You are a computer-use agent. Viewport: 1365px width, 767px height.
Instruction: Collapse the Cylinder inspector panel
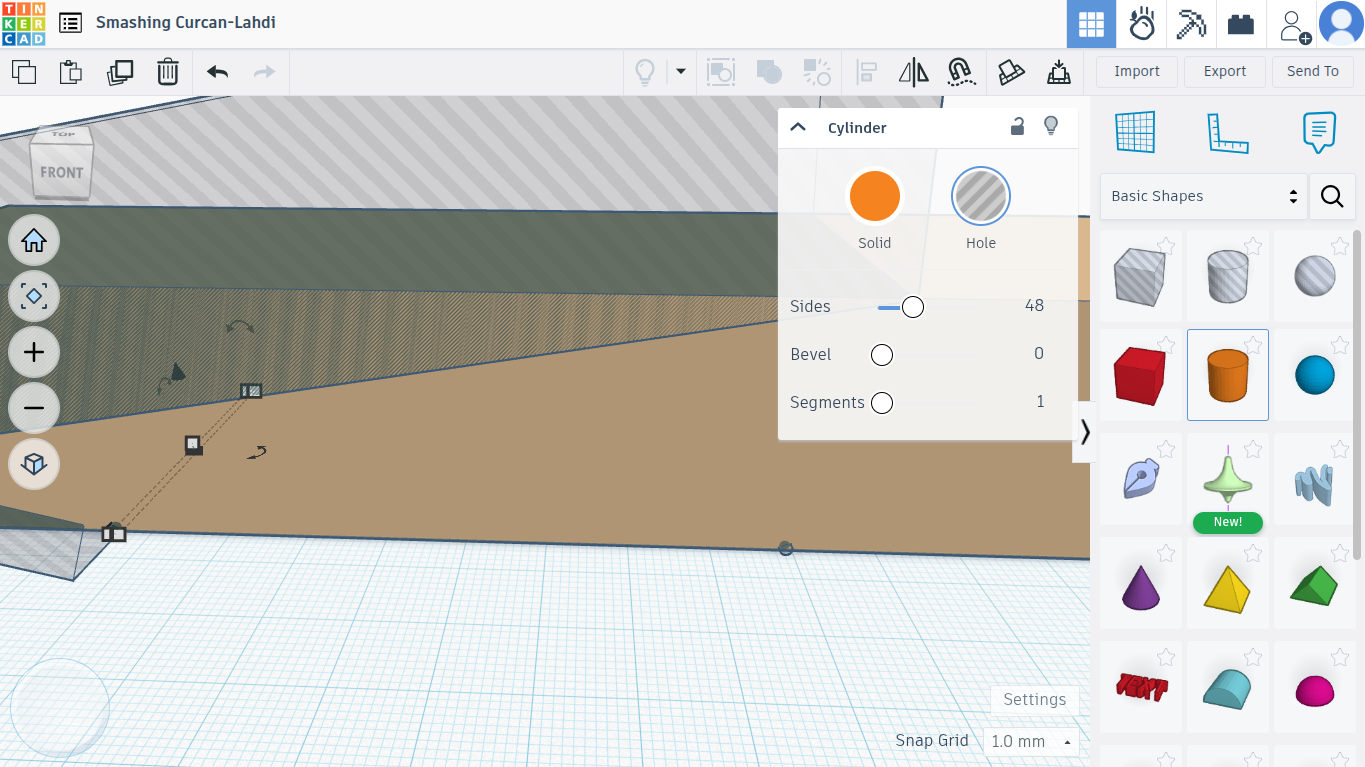pyautogui.click(x=797, y=127)
